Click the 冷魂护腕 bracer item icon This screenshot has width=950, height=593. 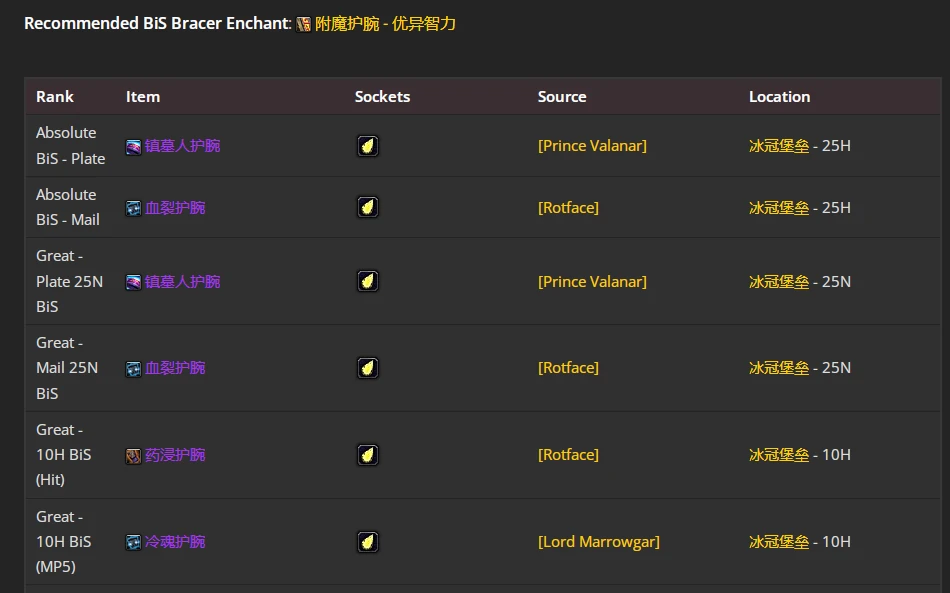point(133,542)
